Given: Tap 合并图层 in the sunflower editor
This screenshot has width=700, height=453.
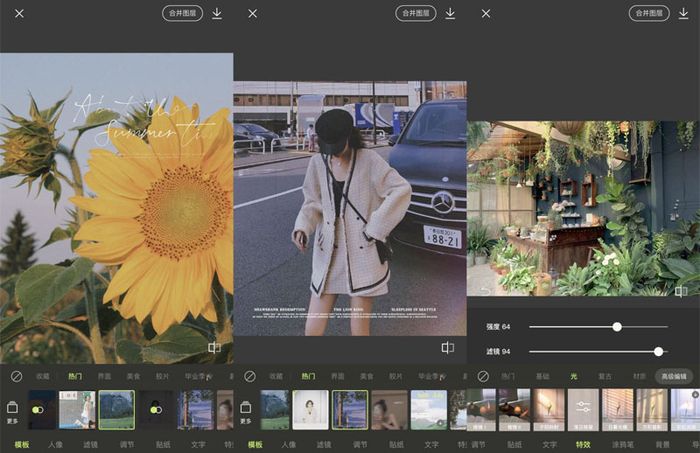Looking at the screenshot, I should coord(183,13).
